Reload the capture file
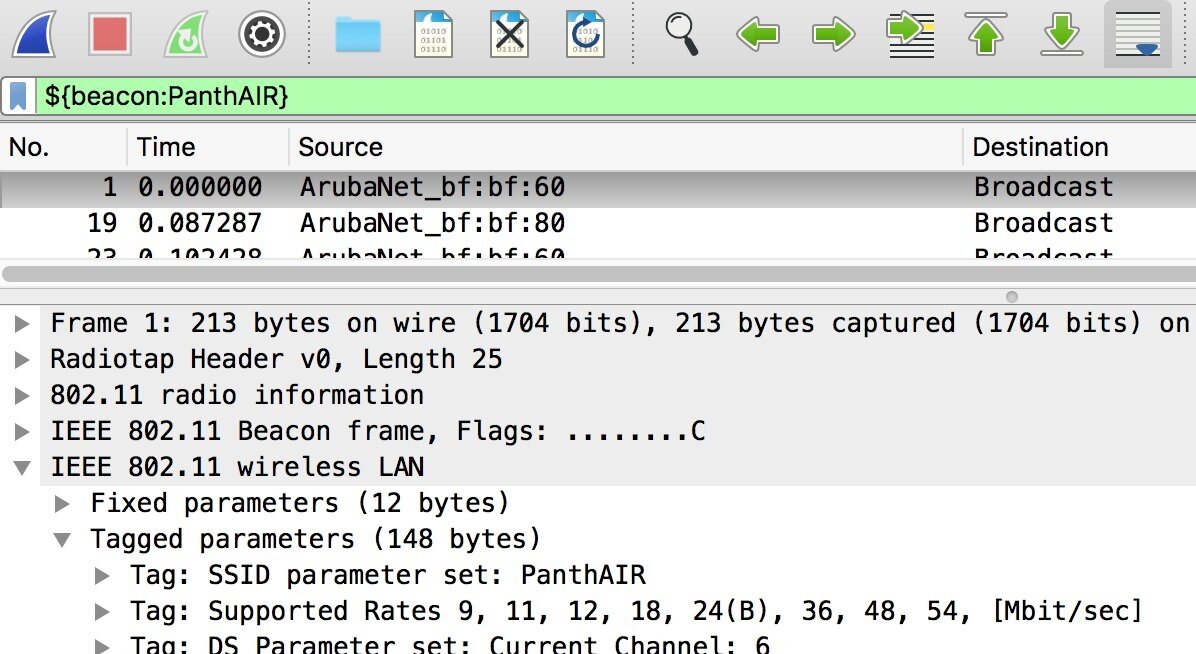Viewport: 1196px width, 654px height. click(x=585, y=34)
